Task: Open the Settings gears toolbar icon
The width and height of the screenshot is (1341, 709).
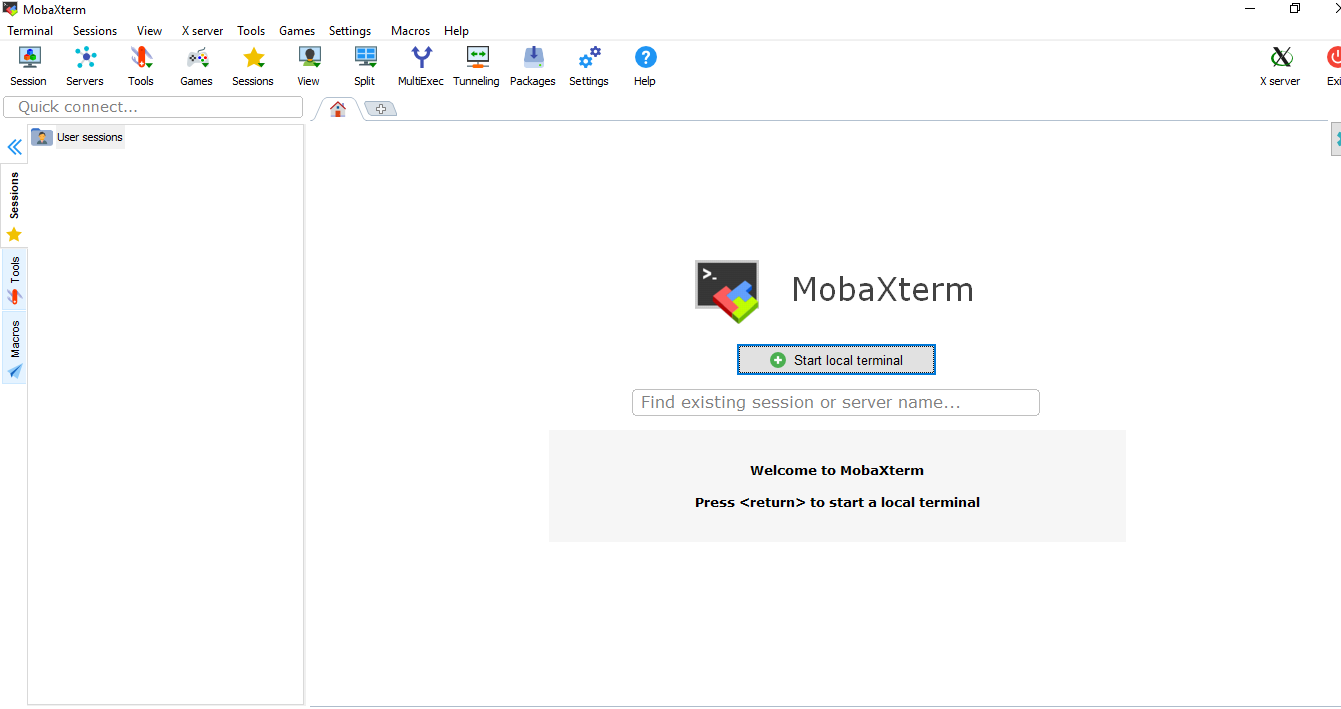Action: [589, 66]
